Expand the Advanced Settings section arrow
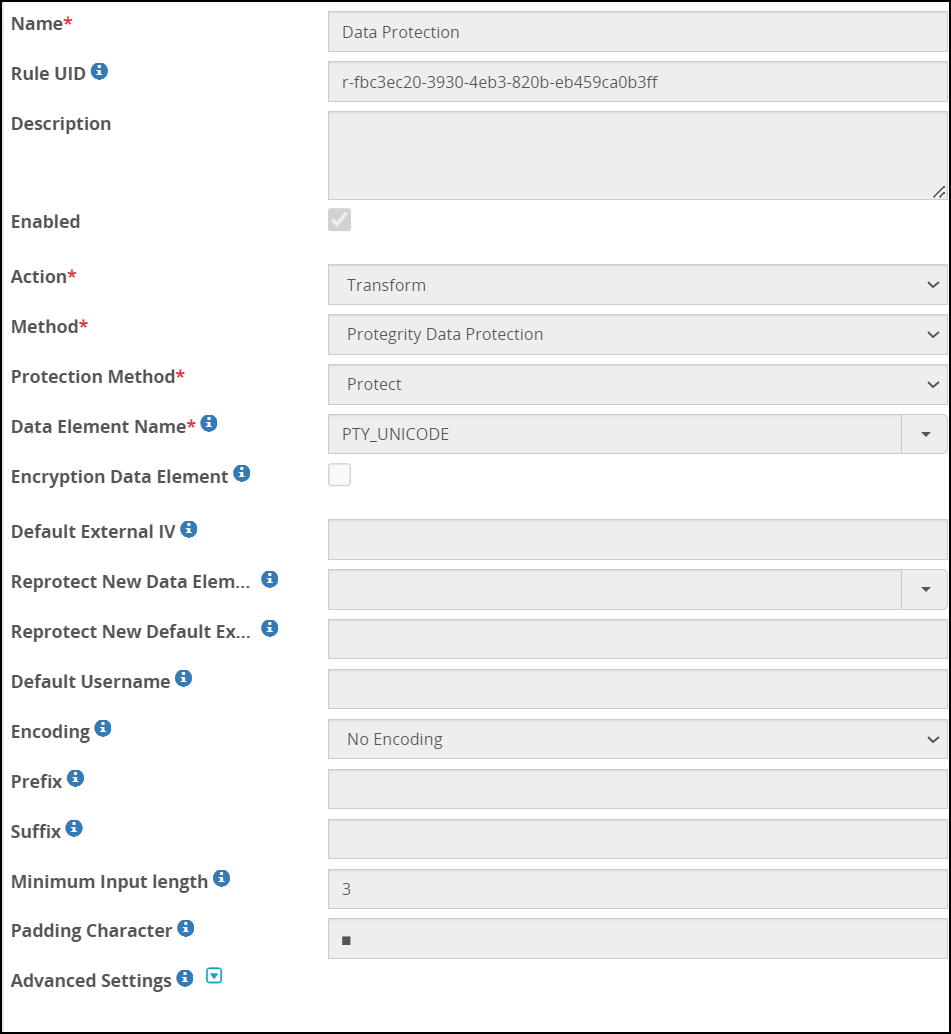Screen dimensions: 951x1034 pyautogui.click(x=213, y=977)
